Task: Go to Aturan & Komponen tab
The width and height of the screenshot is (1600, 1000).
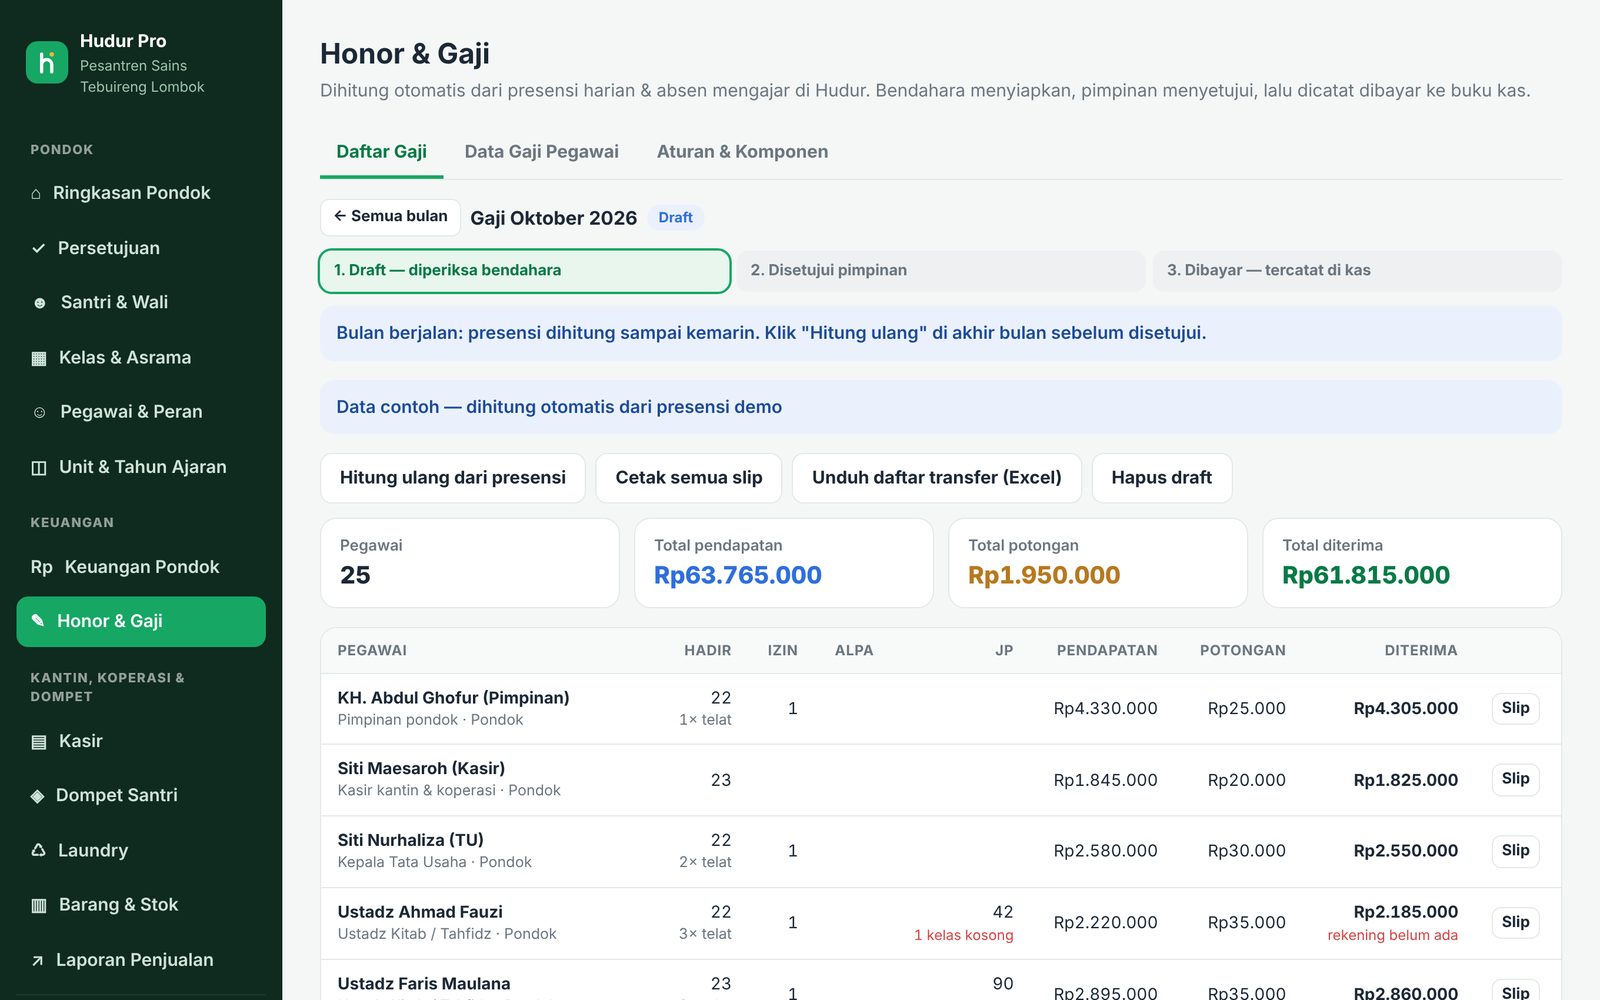Action: (x=742, y=152)
